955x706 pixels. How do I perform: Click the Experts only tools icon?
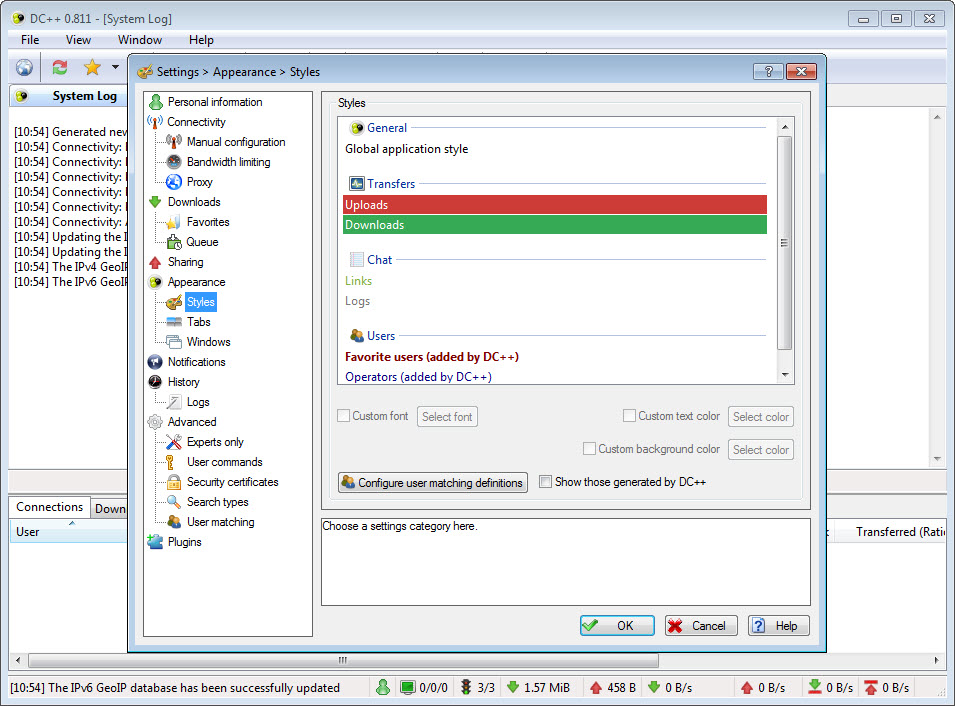[174, 442]
